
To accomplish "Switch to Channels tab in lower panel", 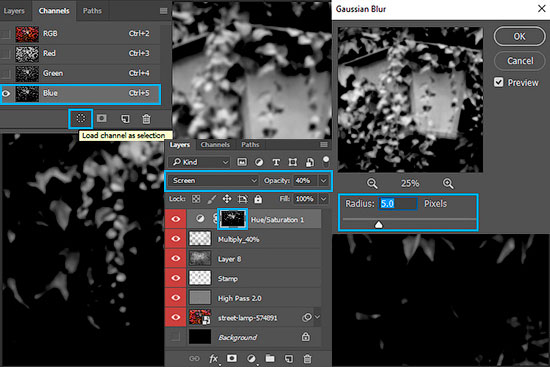I will pos(215,145).
